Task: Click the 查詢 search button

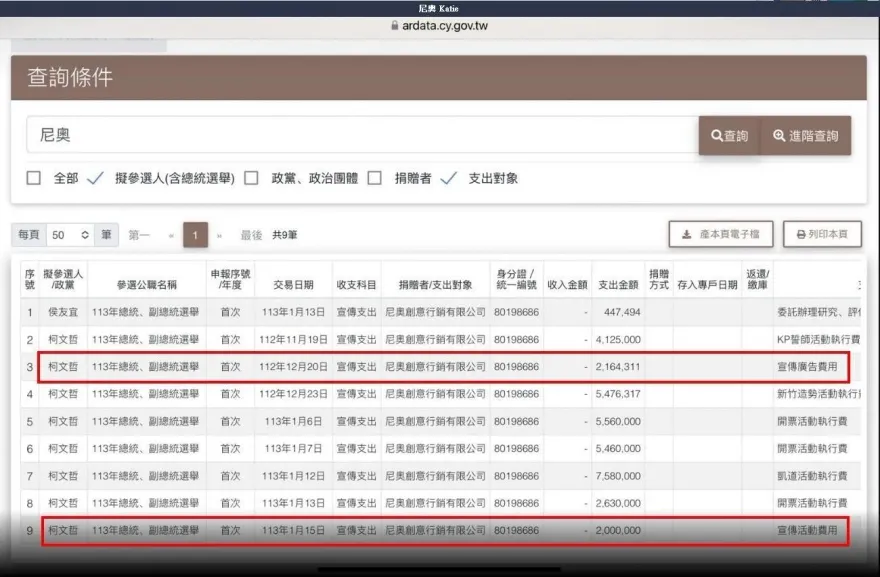Action: tap(729, 136)
